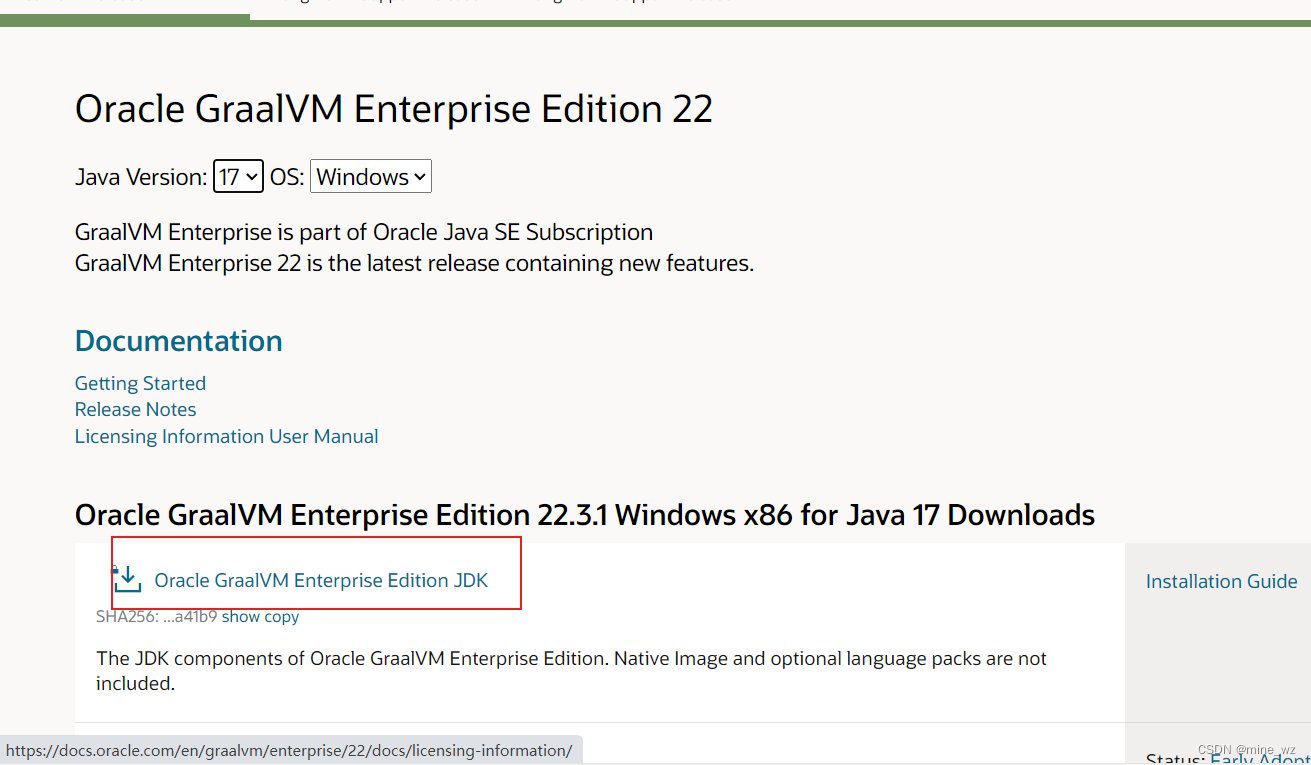Open the Installation Guide link
The image size is (1311, 765).
pyautogui.click(x=1221, y=581)
